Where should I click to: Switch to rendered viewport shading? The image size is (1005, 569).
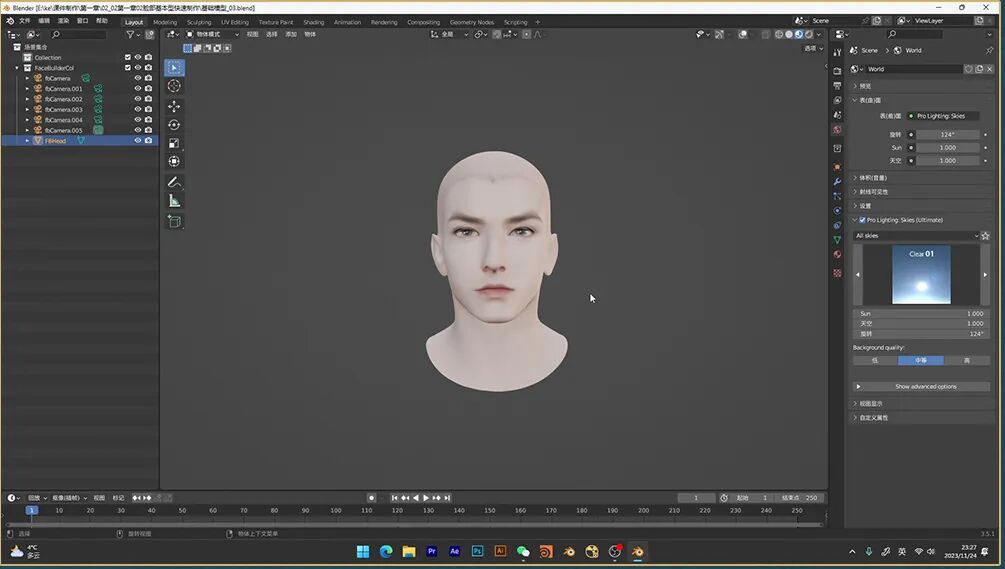[x=809, y=35]
